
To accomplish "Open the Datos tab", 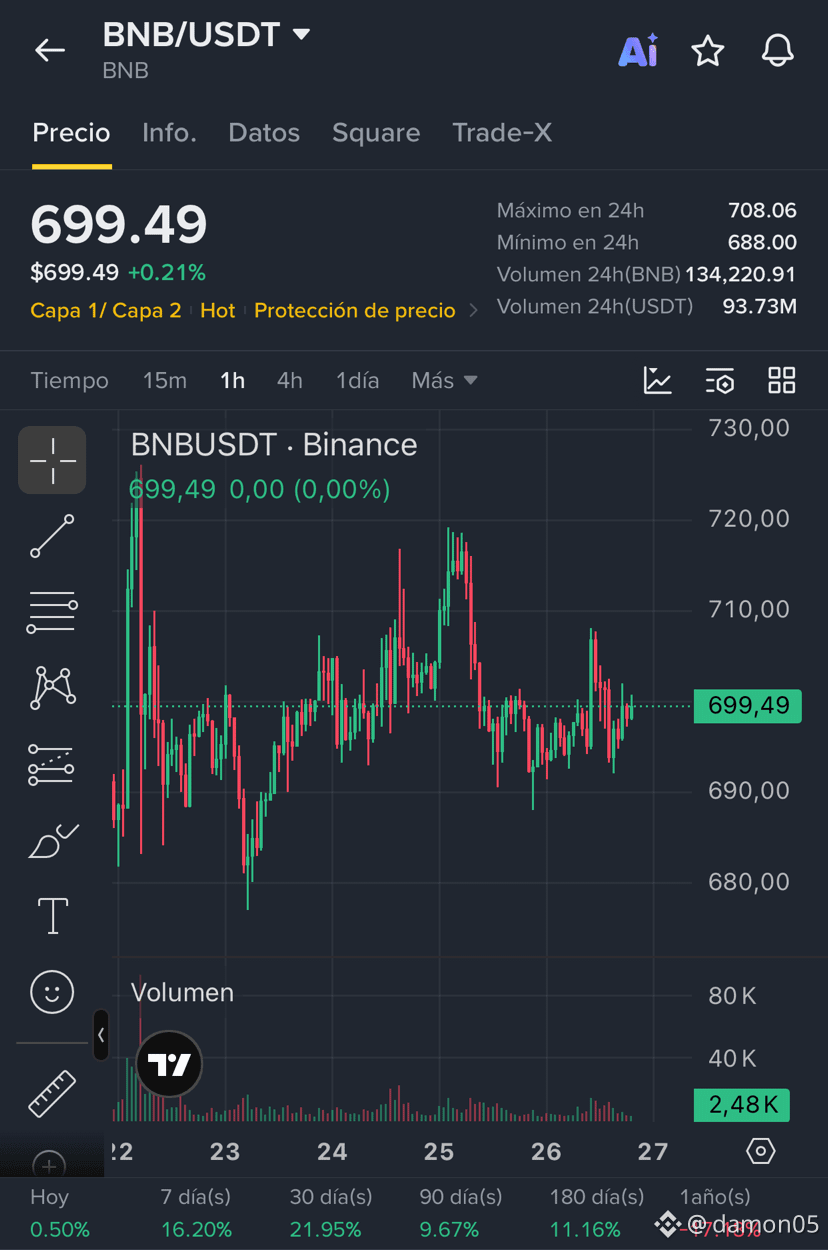I will pos(264,133).
